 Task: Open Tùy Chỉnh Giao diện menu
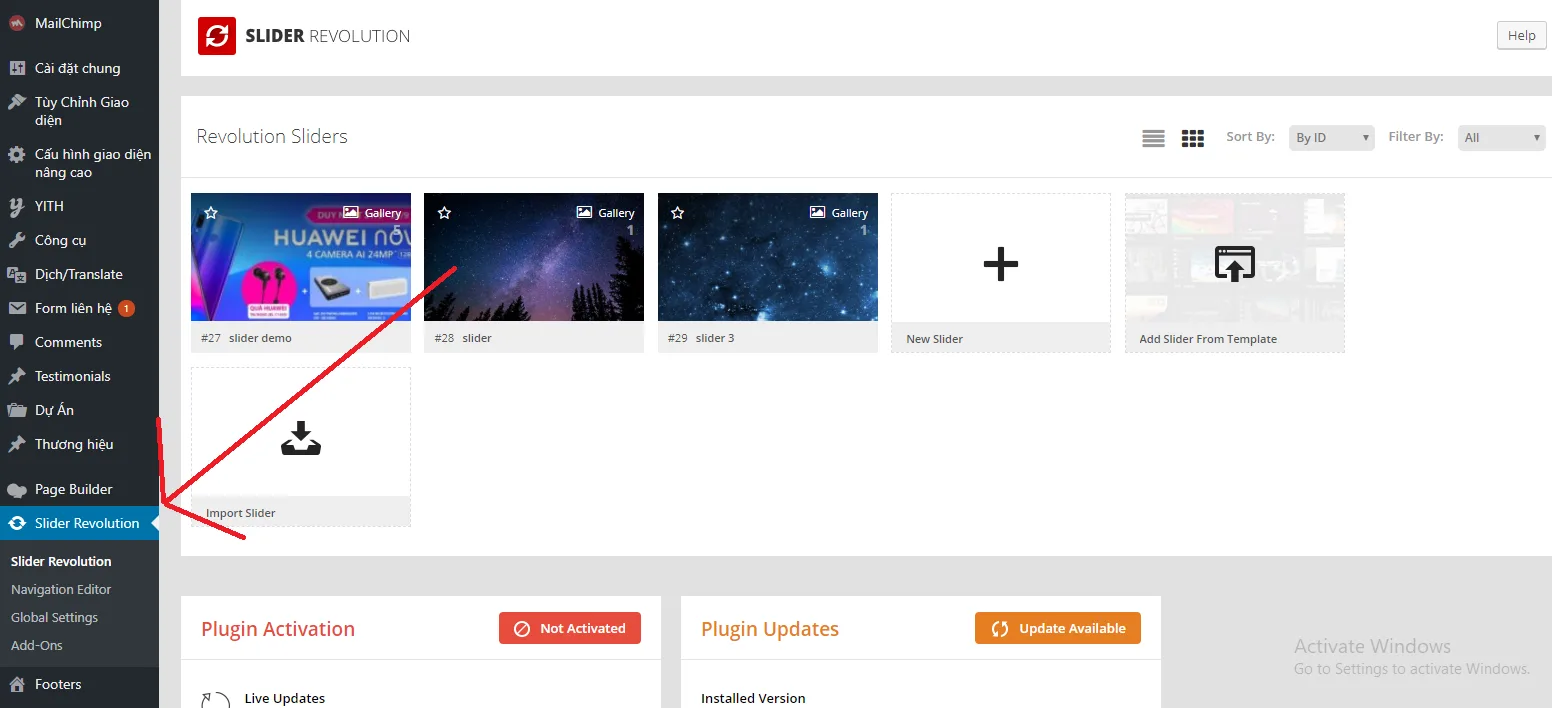point(80,111)
